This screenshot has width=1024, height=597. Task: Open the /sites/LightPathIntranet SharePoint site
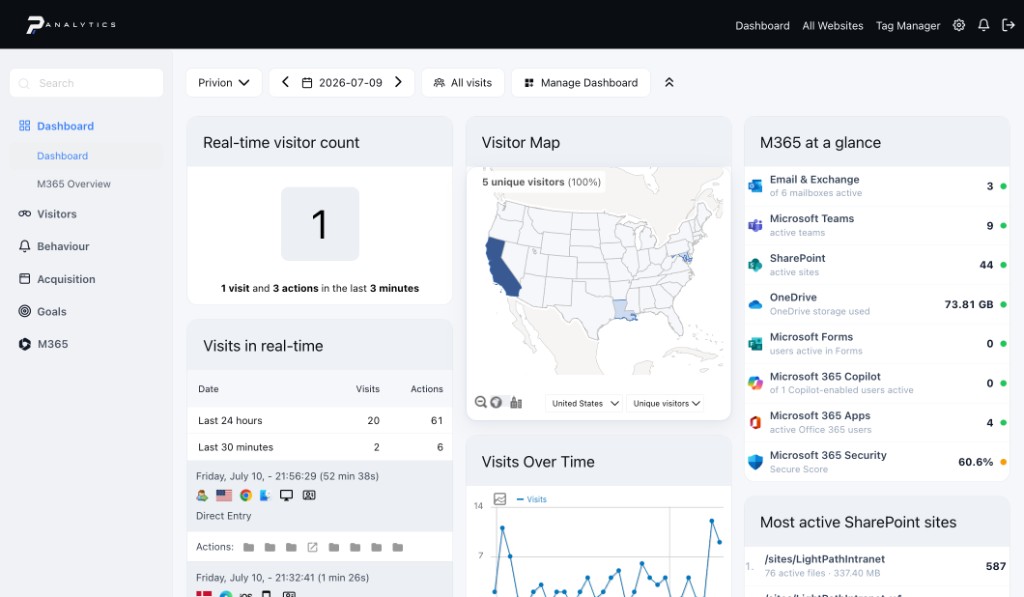pyautogui.click(x=824, y=559)
